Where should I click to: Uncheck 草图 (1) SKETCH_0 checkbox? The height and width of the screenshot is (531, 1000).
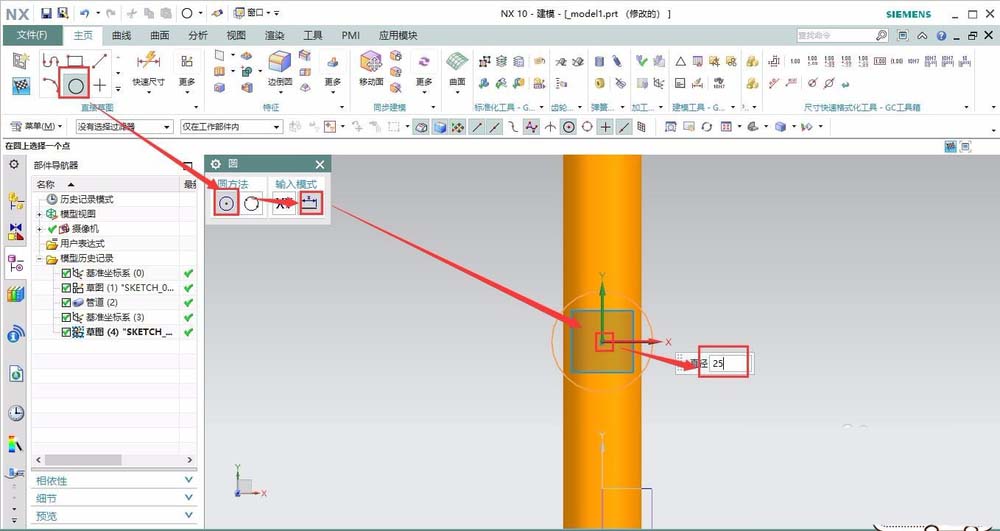(x=66, y=287)
